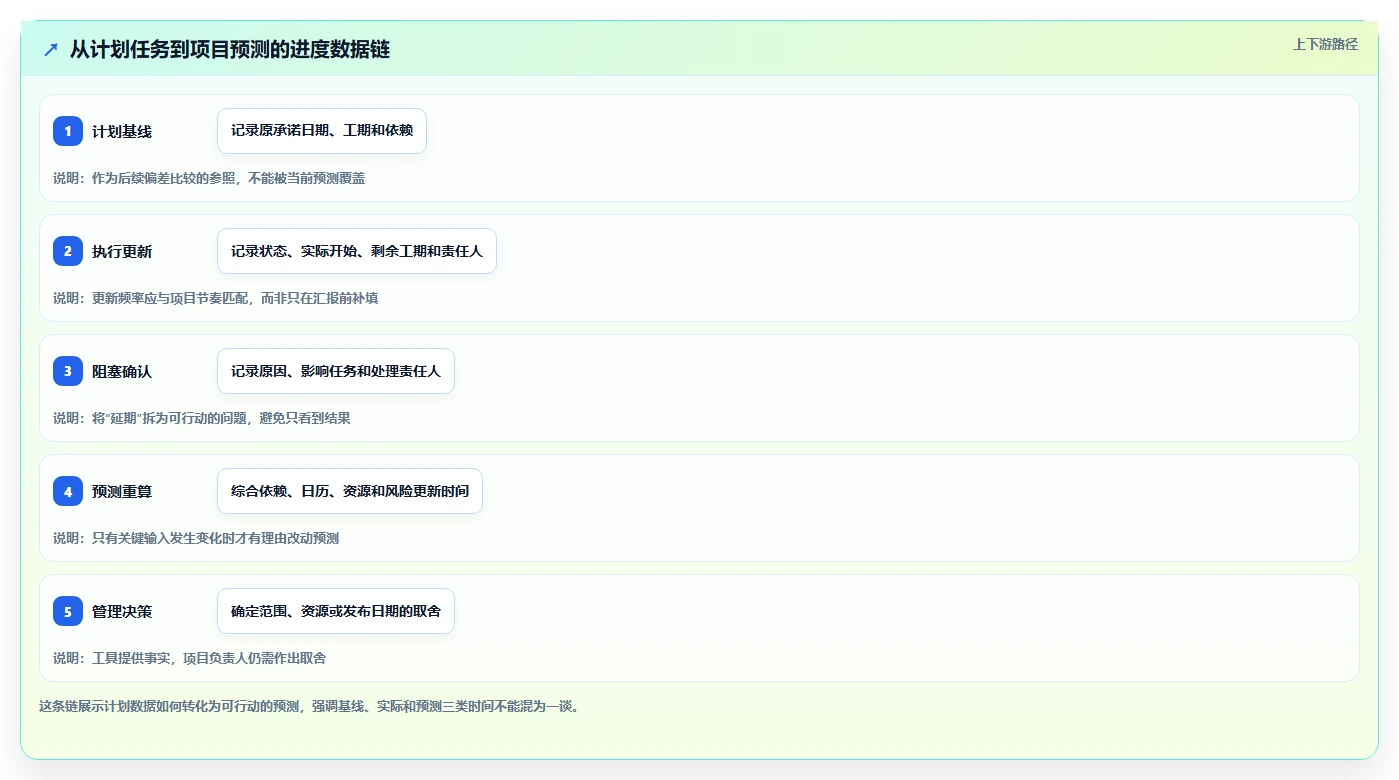
Task: Click the arrow icon beside the title
Action: (x=51, y=49)
